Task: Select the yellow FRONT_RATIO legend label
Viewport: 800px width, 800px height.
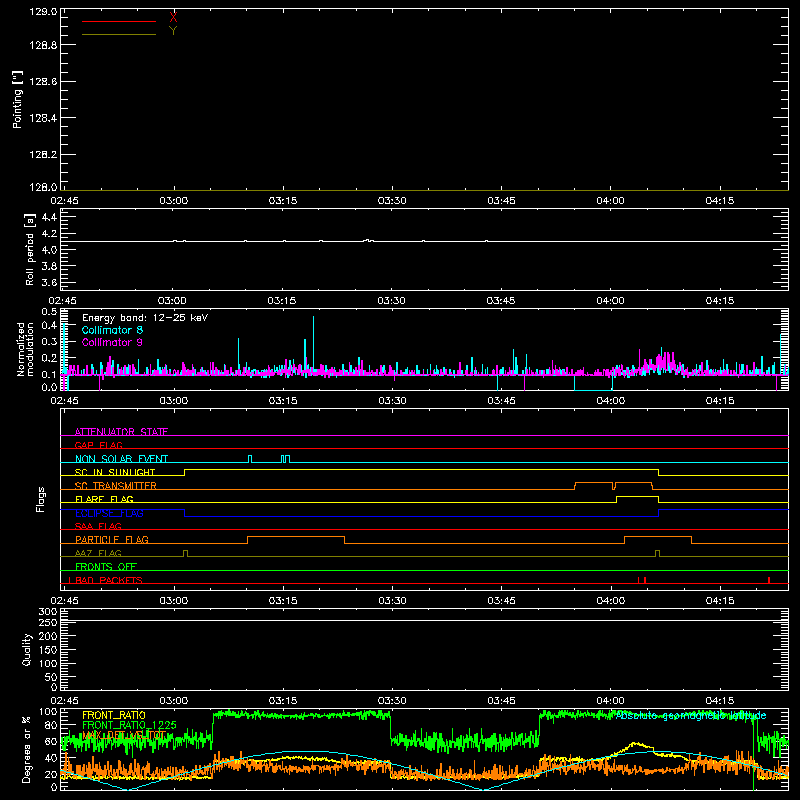Action: pyautogui.click(x=114, y=715)
